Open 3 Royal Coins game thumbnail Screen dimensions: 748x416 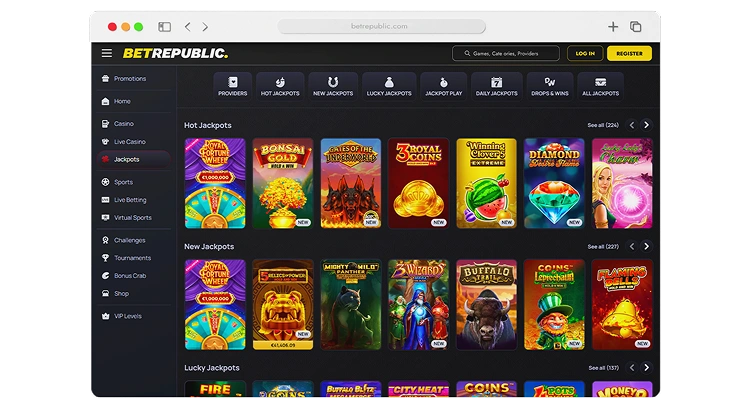tap(418, 183)
